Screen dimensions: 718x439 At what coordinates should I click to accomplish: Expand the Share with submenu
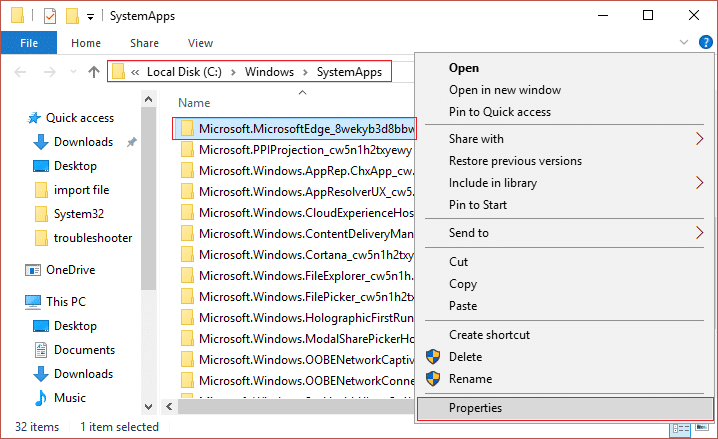(x=564, y=139)
